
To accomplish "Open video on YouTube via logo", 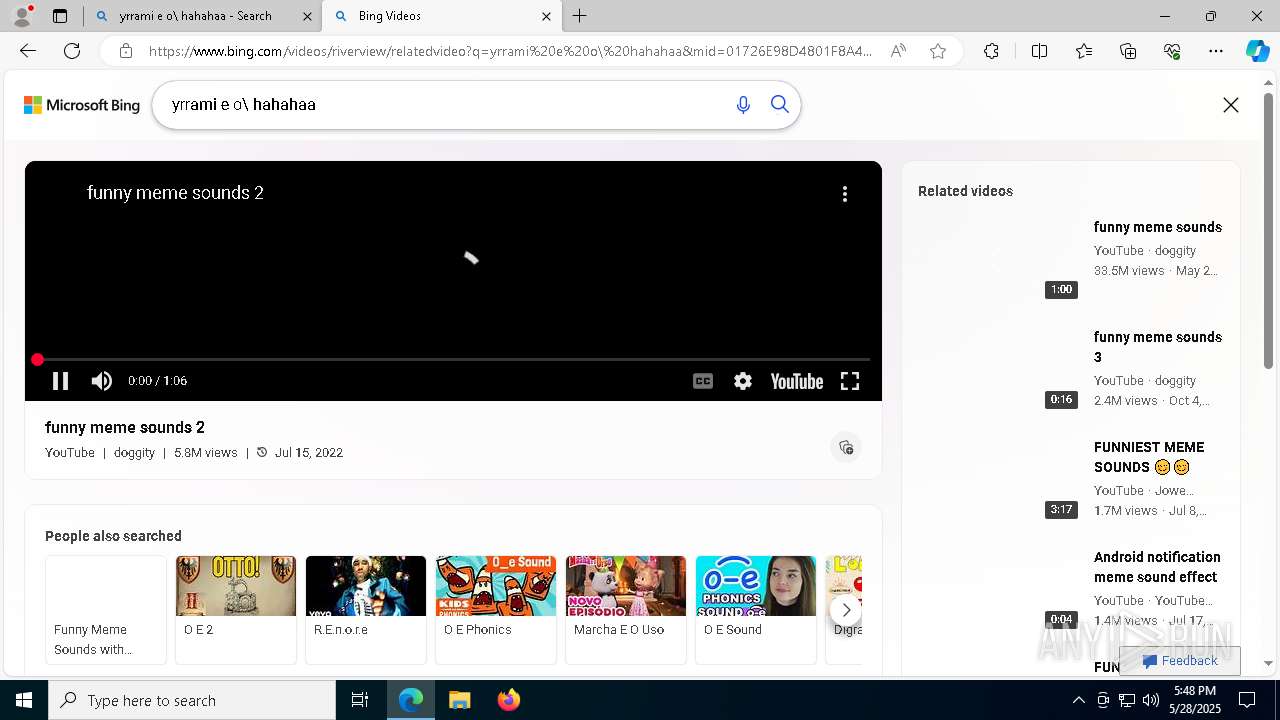I will point(797,381).
